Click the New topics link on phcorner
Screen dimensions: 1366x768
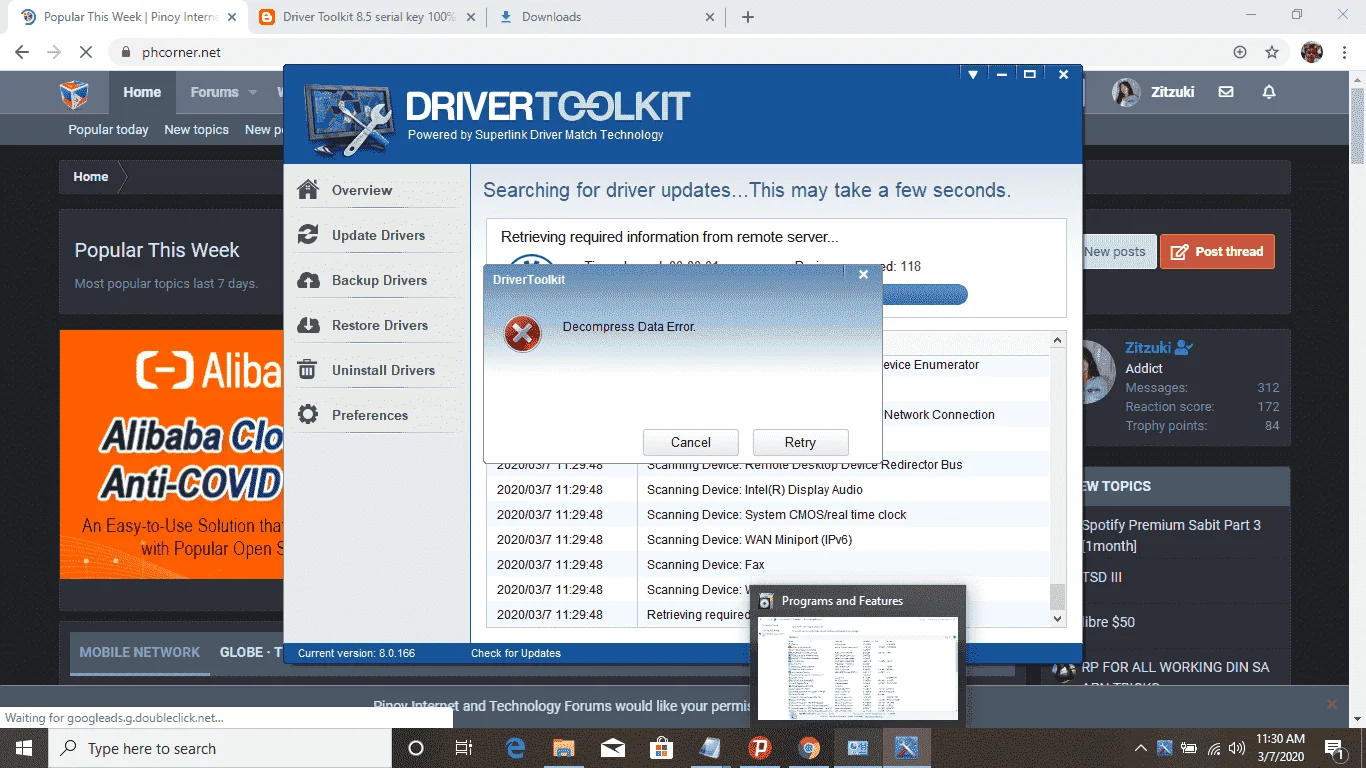[196, 129]
